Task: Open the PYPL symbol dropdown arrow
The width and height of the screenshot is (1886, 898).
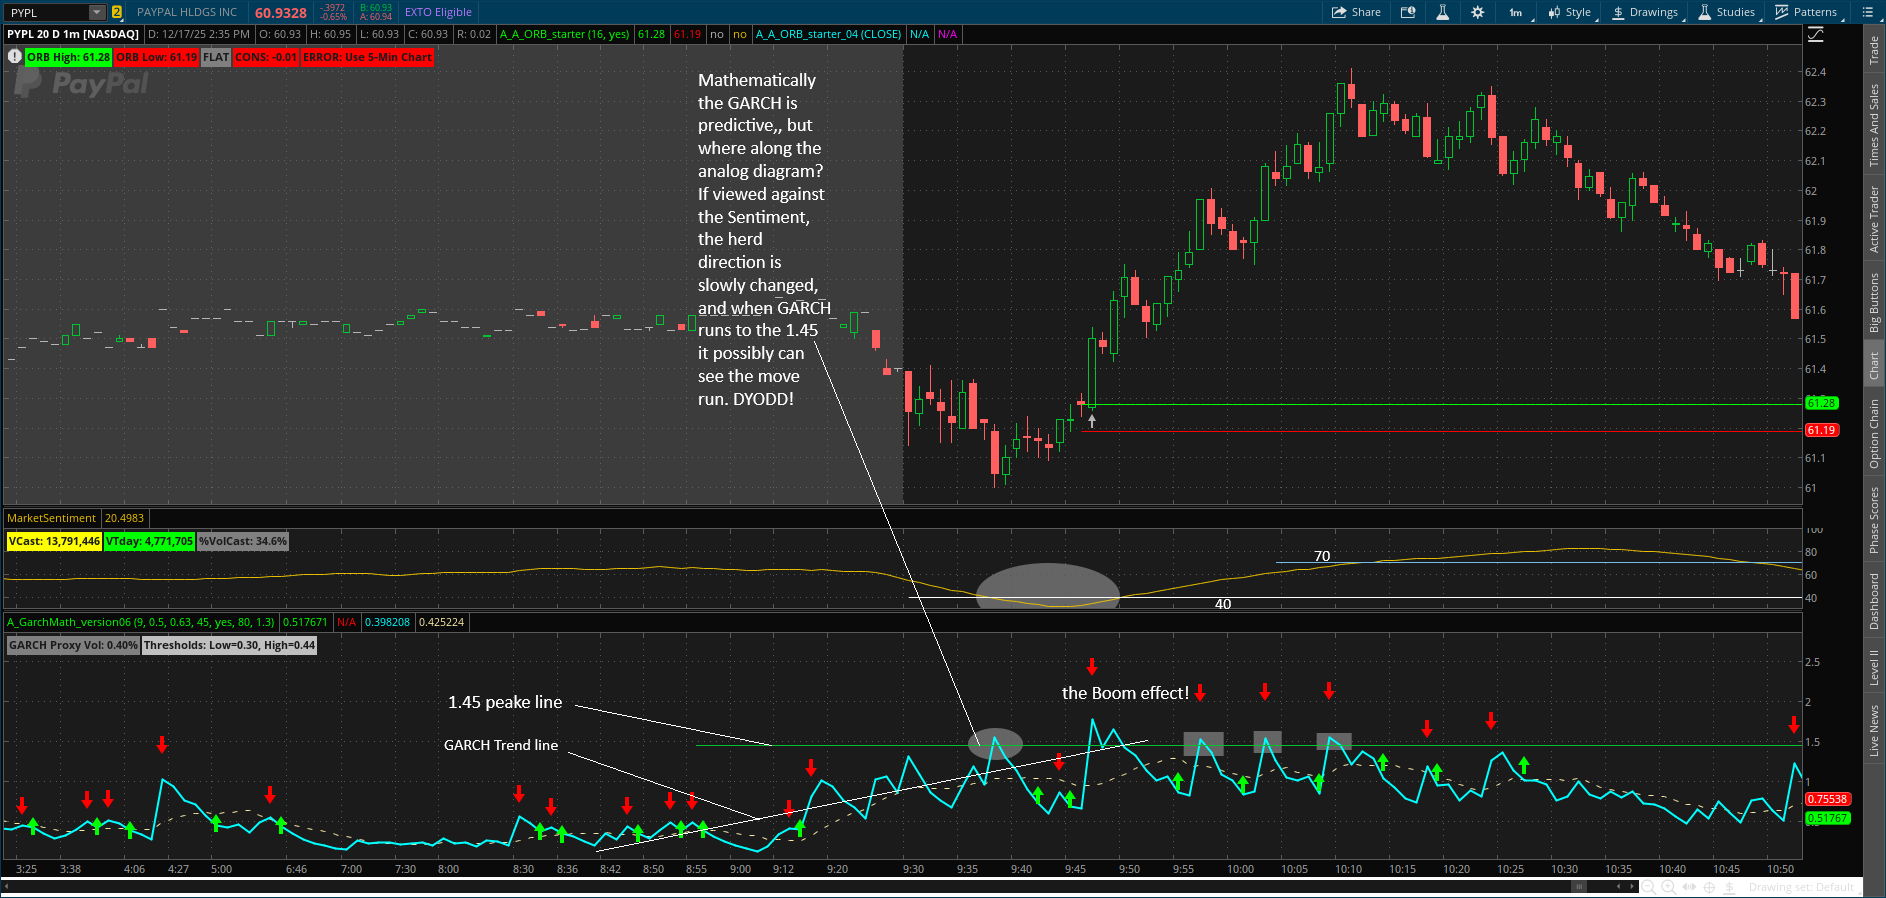Action: point(97,12)
